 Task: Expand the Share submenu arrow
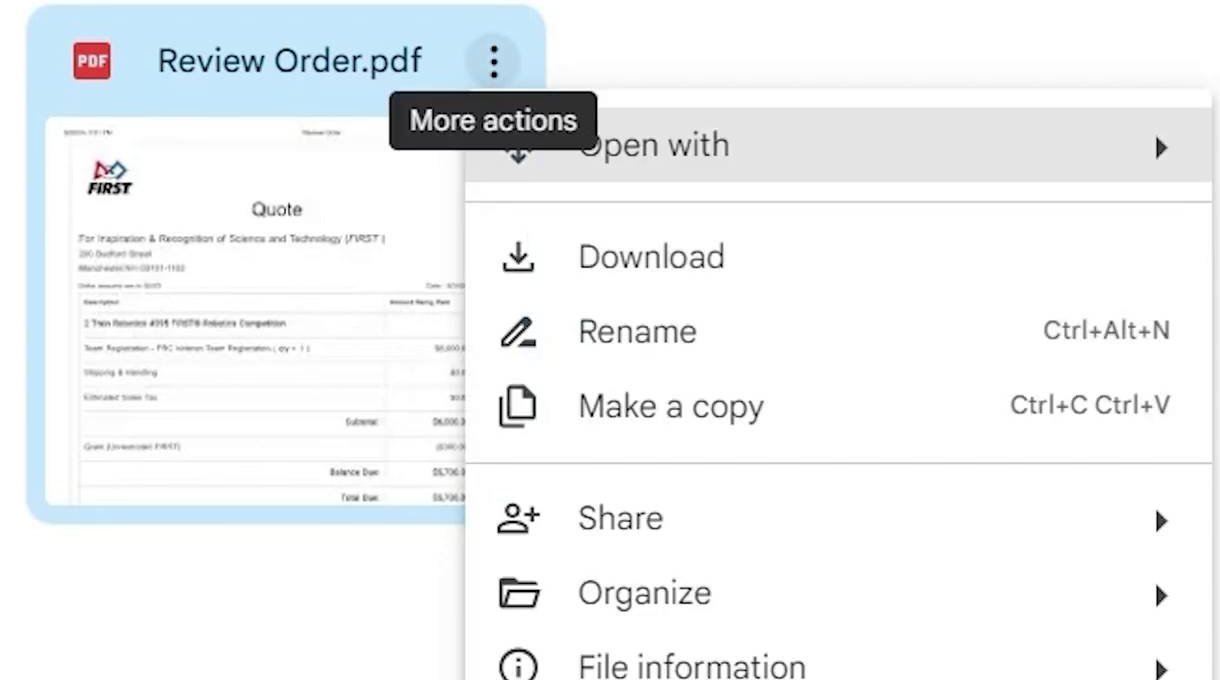1161,521
